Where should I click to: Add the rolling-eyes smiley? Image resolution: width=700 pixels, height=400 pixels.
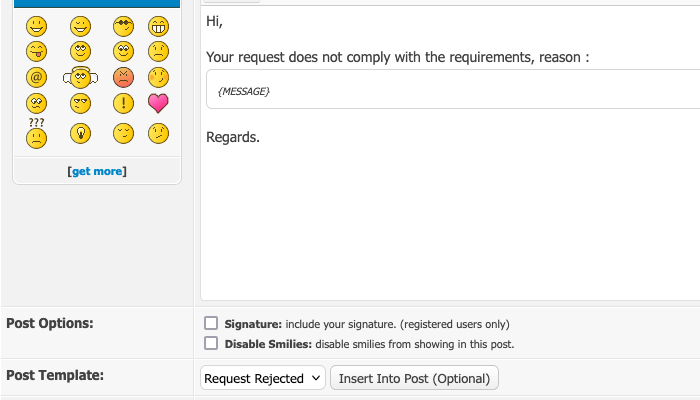click(81, 51)
